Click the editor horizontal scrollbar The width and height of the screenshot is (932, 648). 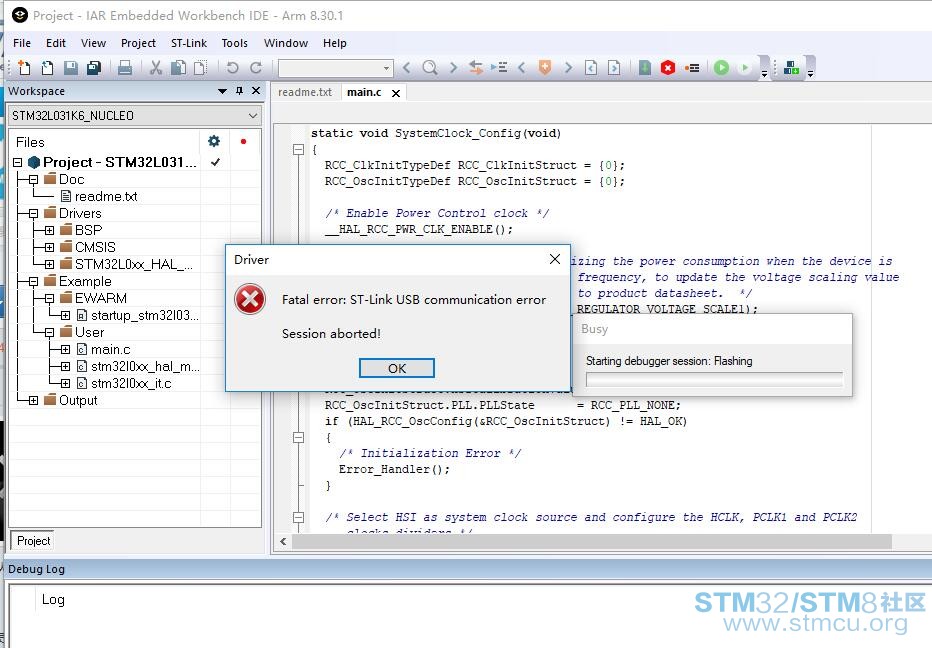pyautogui.click(x=591, y=541)
